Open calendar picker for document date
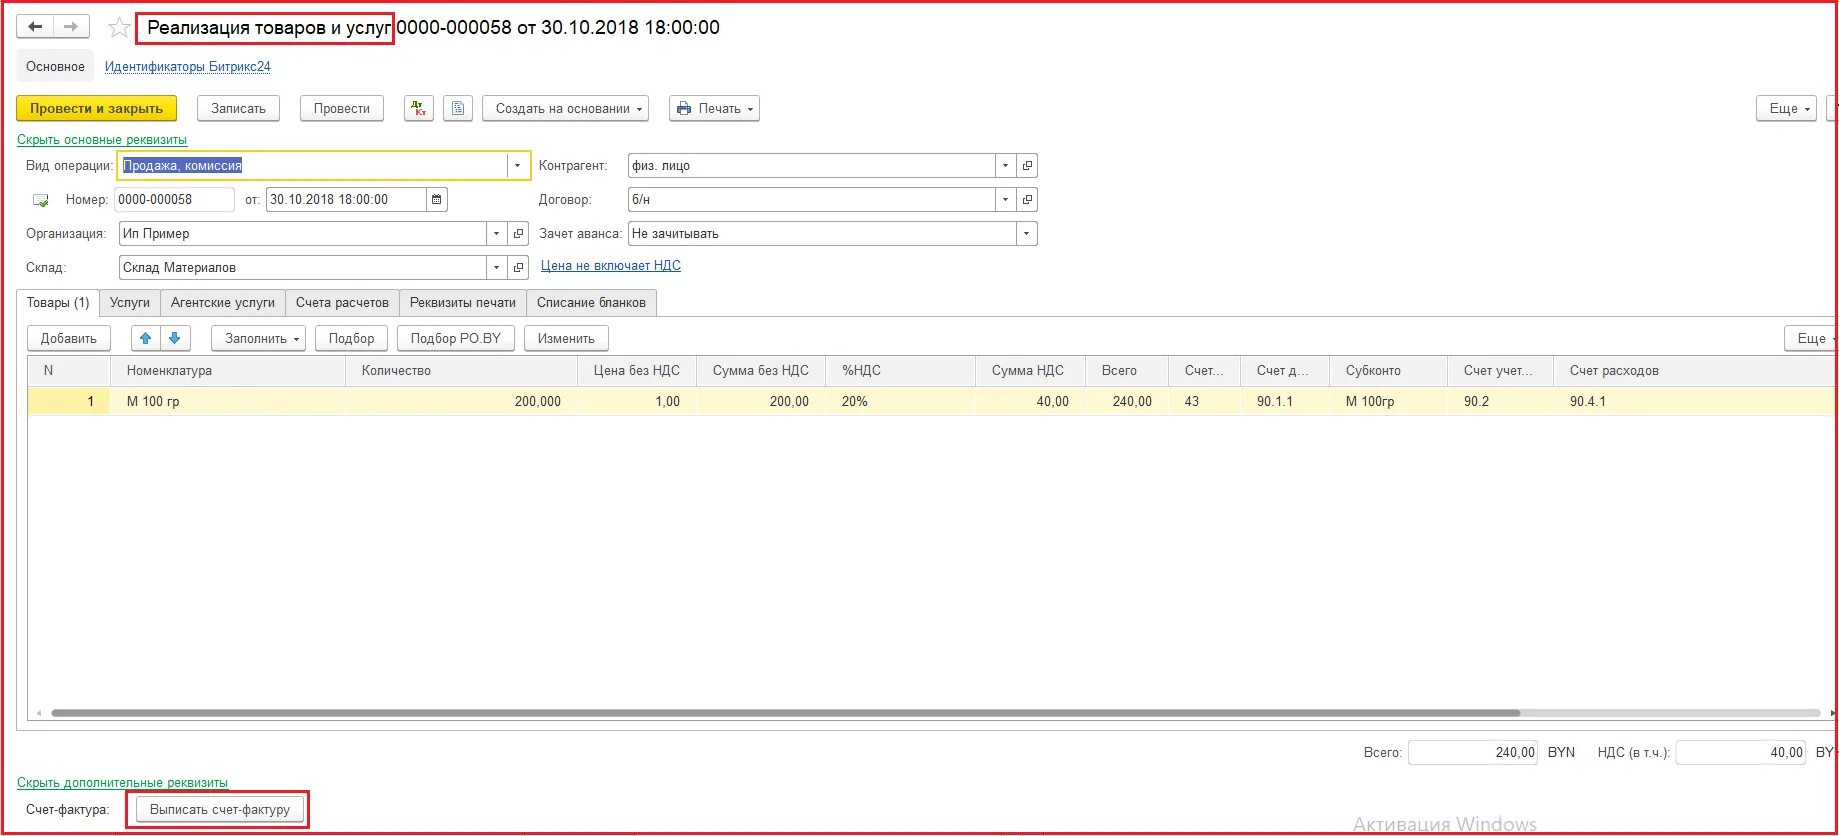Image resolution: width=1839 pixels, height=836 pixels. point(437,200)
